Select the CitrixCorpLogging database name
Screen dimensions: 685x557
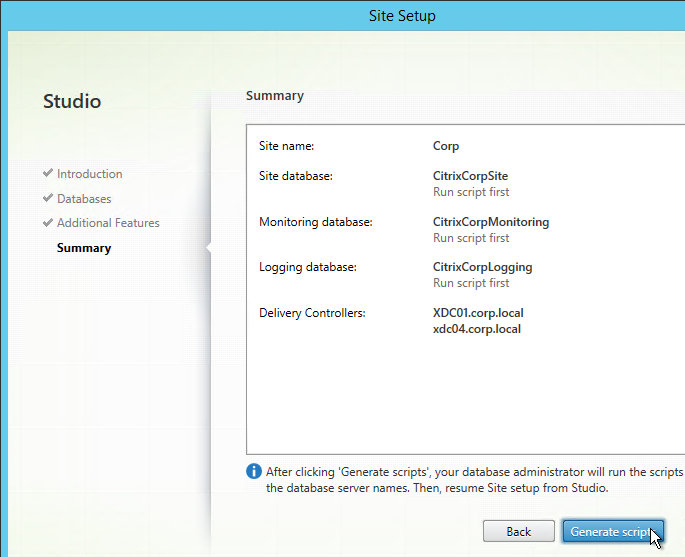coord(482,267)
